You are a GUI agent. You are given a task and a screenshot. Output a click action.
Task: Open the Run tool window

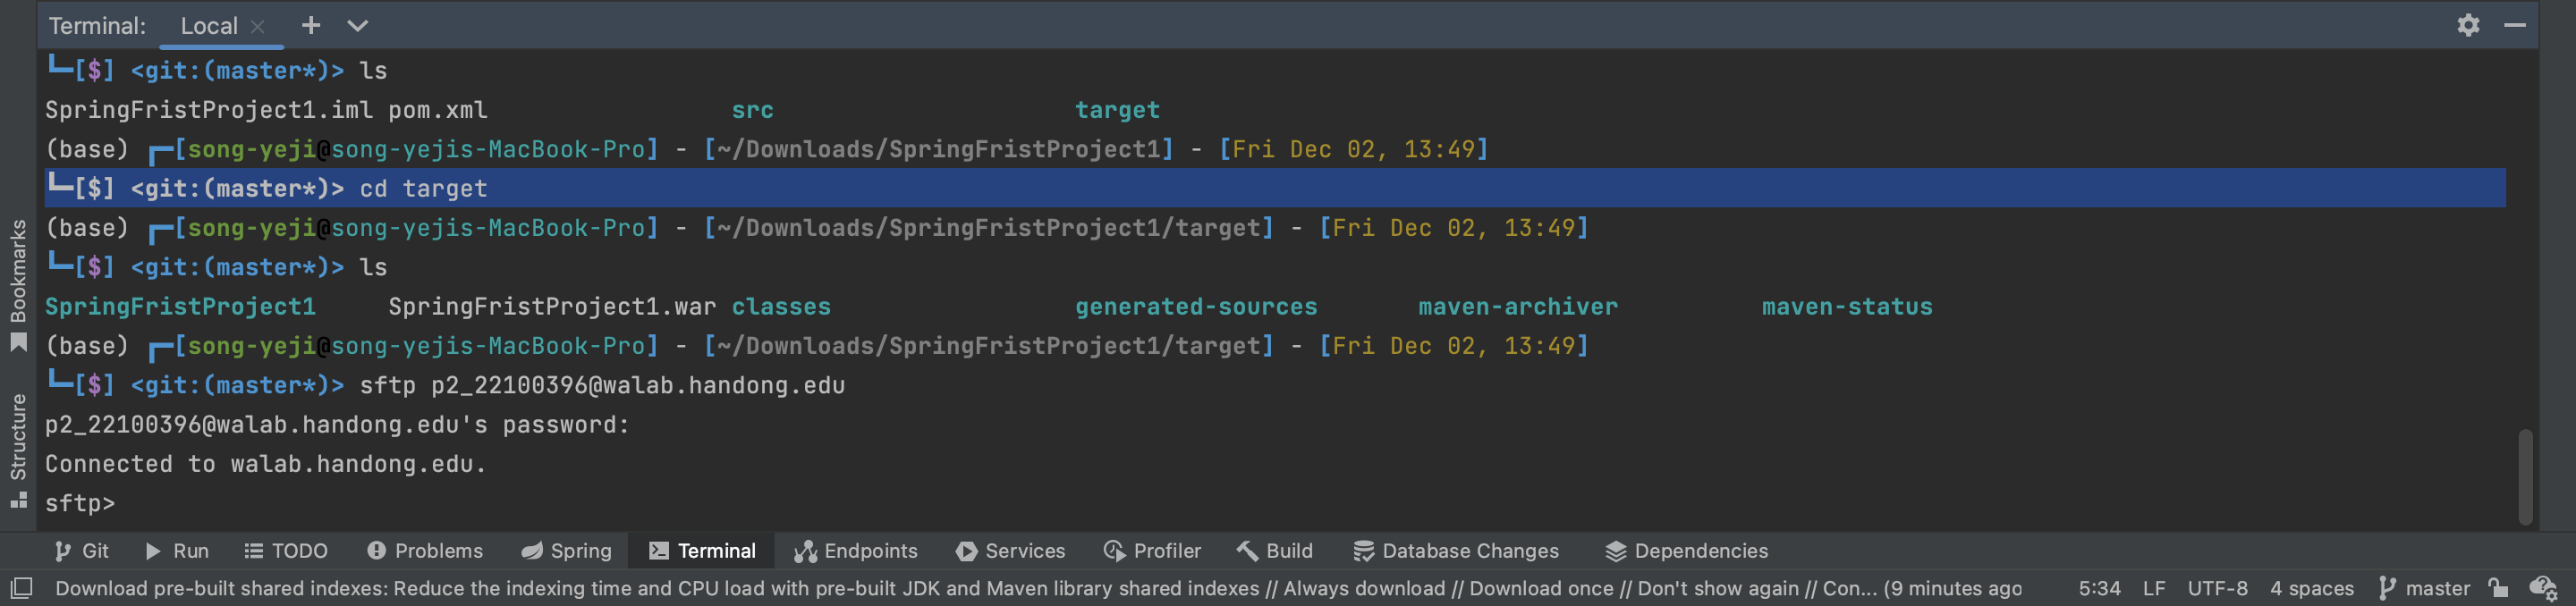[177, 551]
